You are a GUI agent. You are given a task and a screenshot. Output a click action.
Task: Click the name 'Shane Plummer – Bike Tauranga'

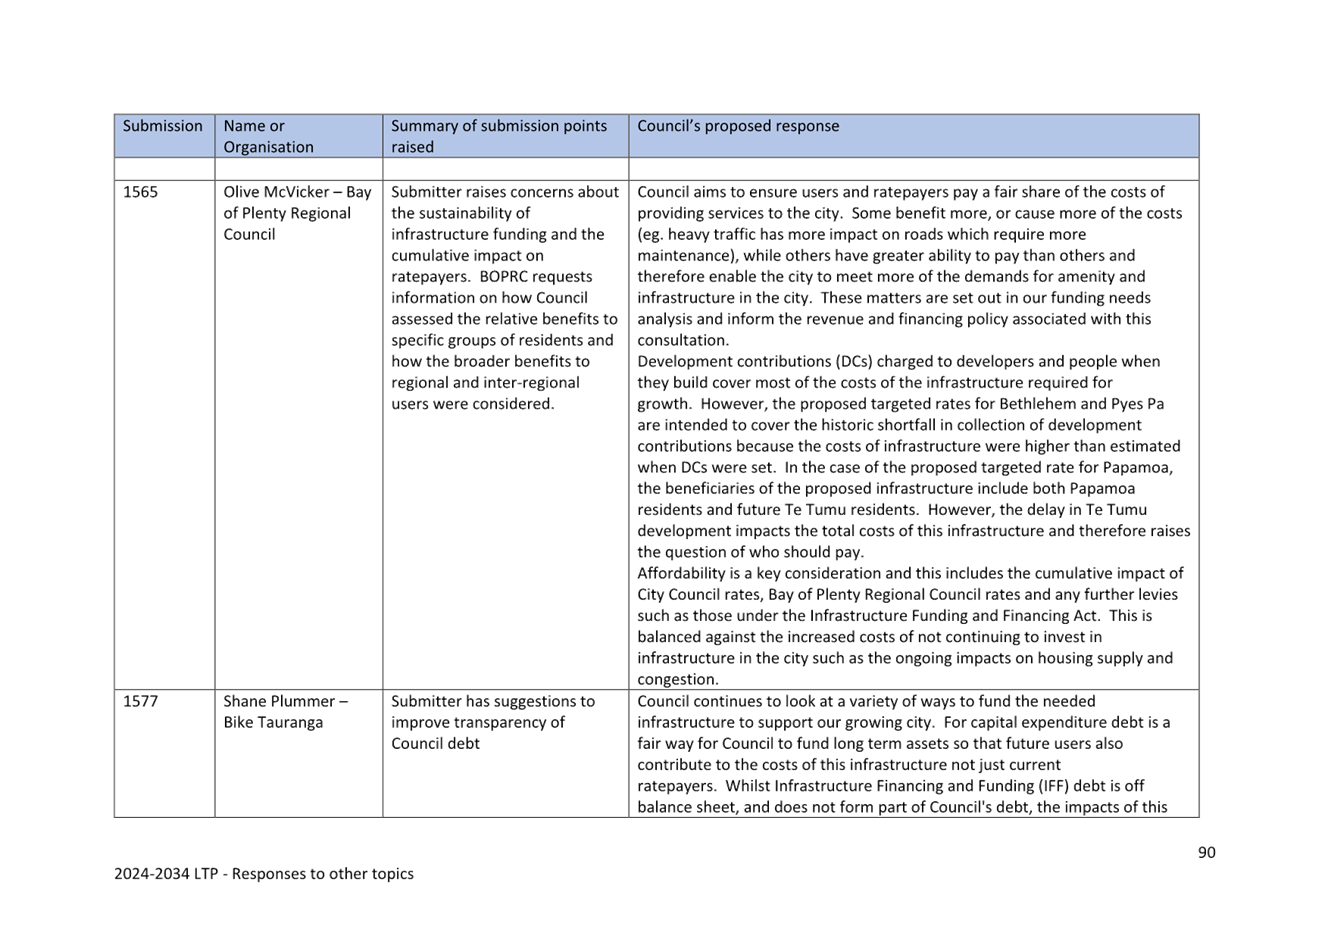pyautogui.click(x=285, y=712)
